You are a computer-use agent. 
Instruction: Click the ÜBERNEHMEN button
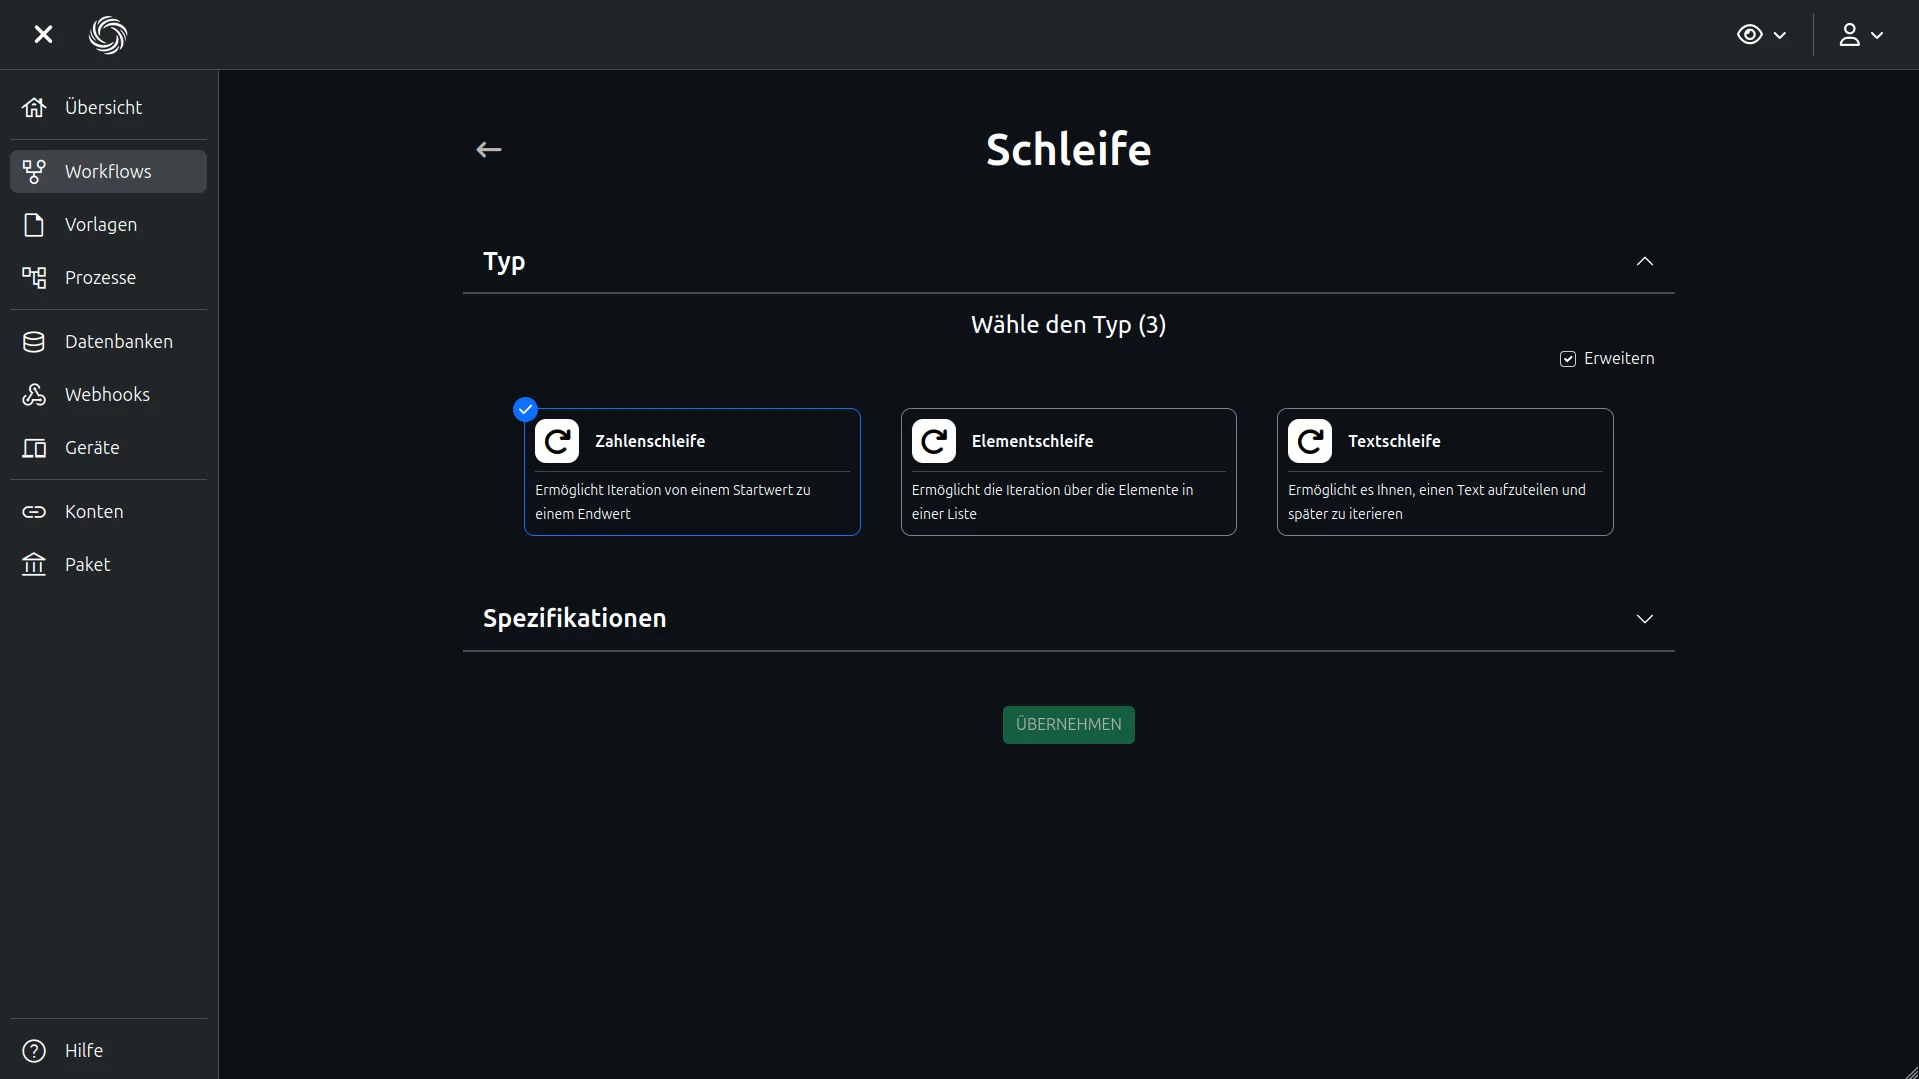1068,725
